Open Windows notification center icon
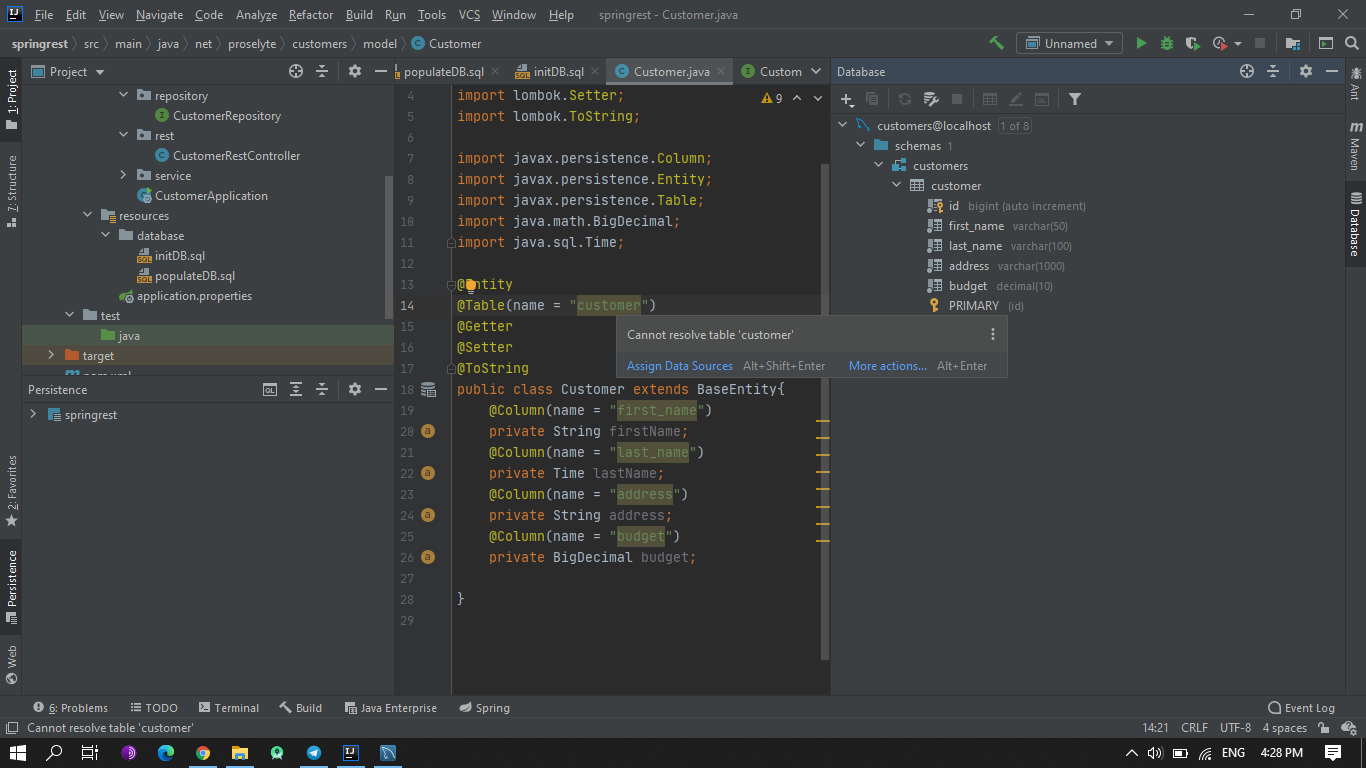 (x=1332, y=753)
